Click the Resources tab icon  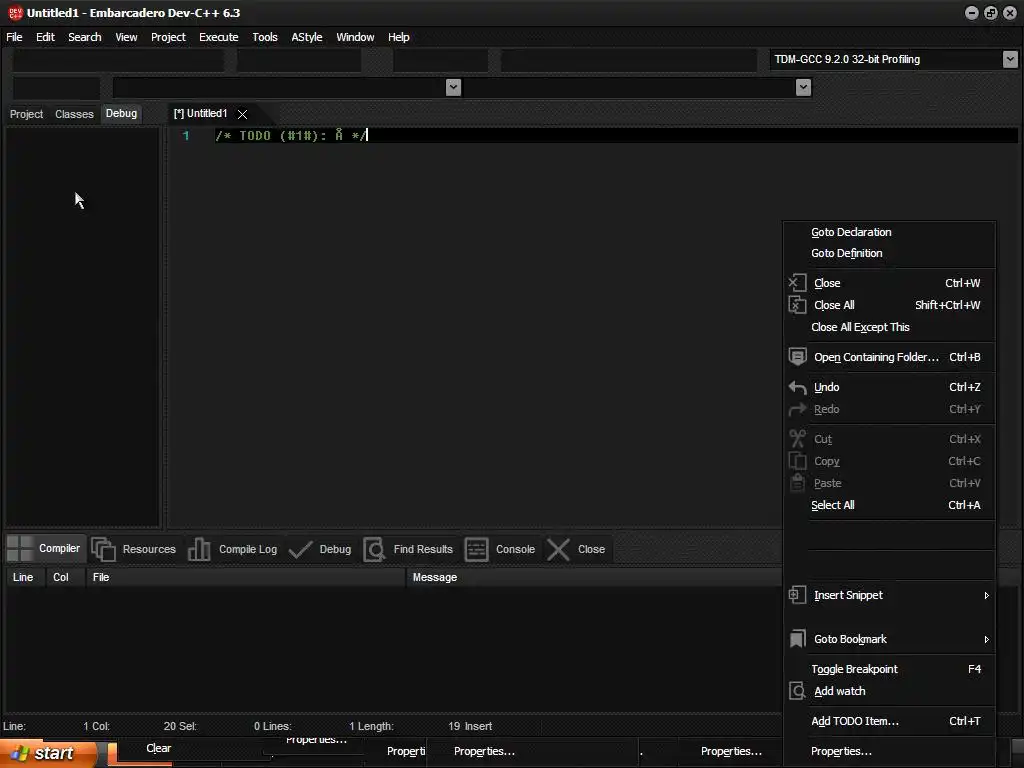pos(103,549)
